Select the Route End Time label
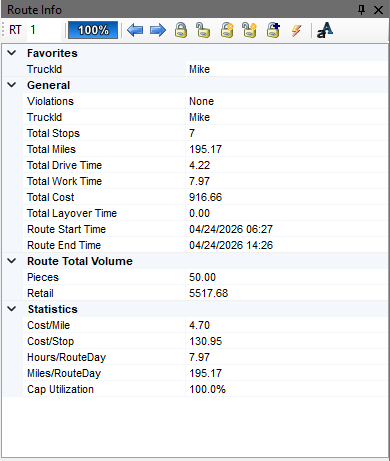This screenshot has height=461, width=390. pyautogui.click(x=64, y=245)
